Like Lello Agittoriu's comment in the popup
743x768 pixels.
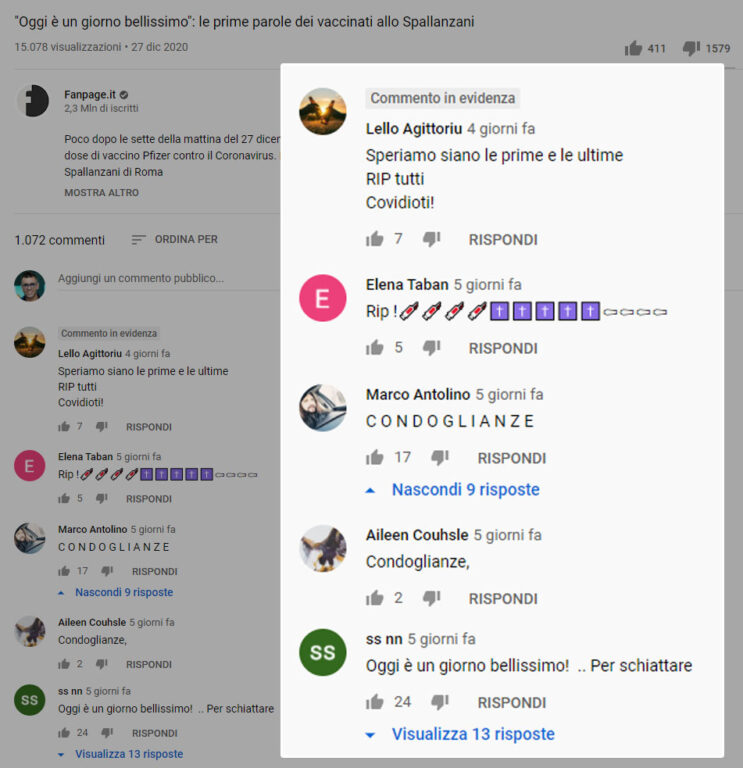375,239
